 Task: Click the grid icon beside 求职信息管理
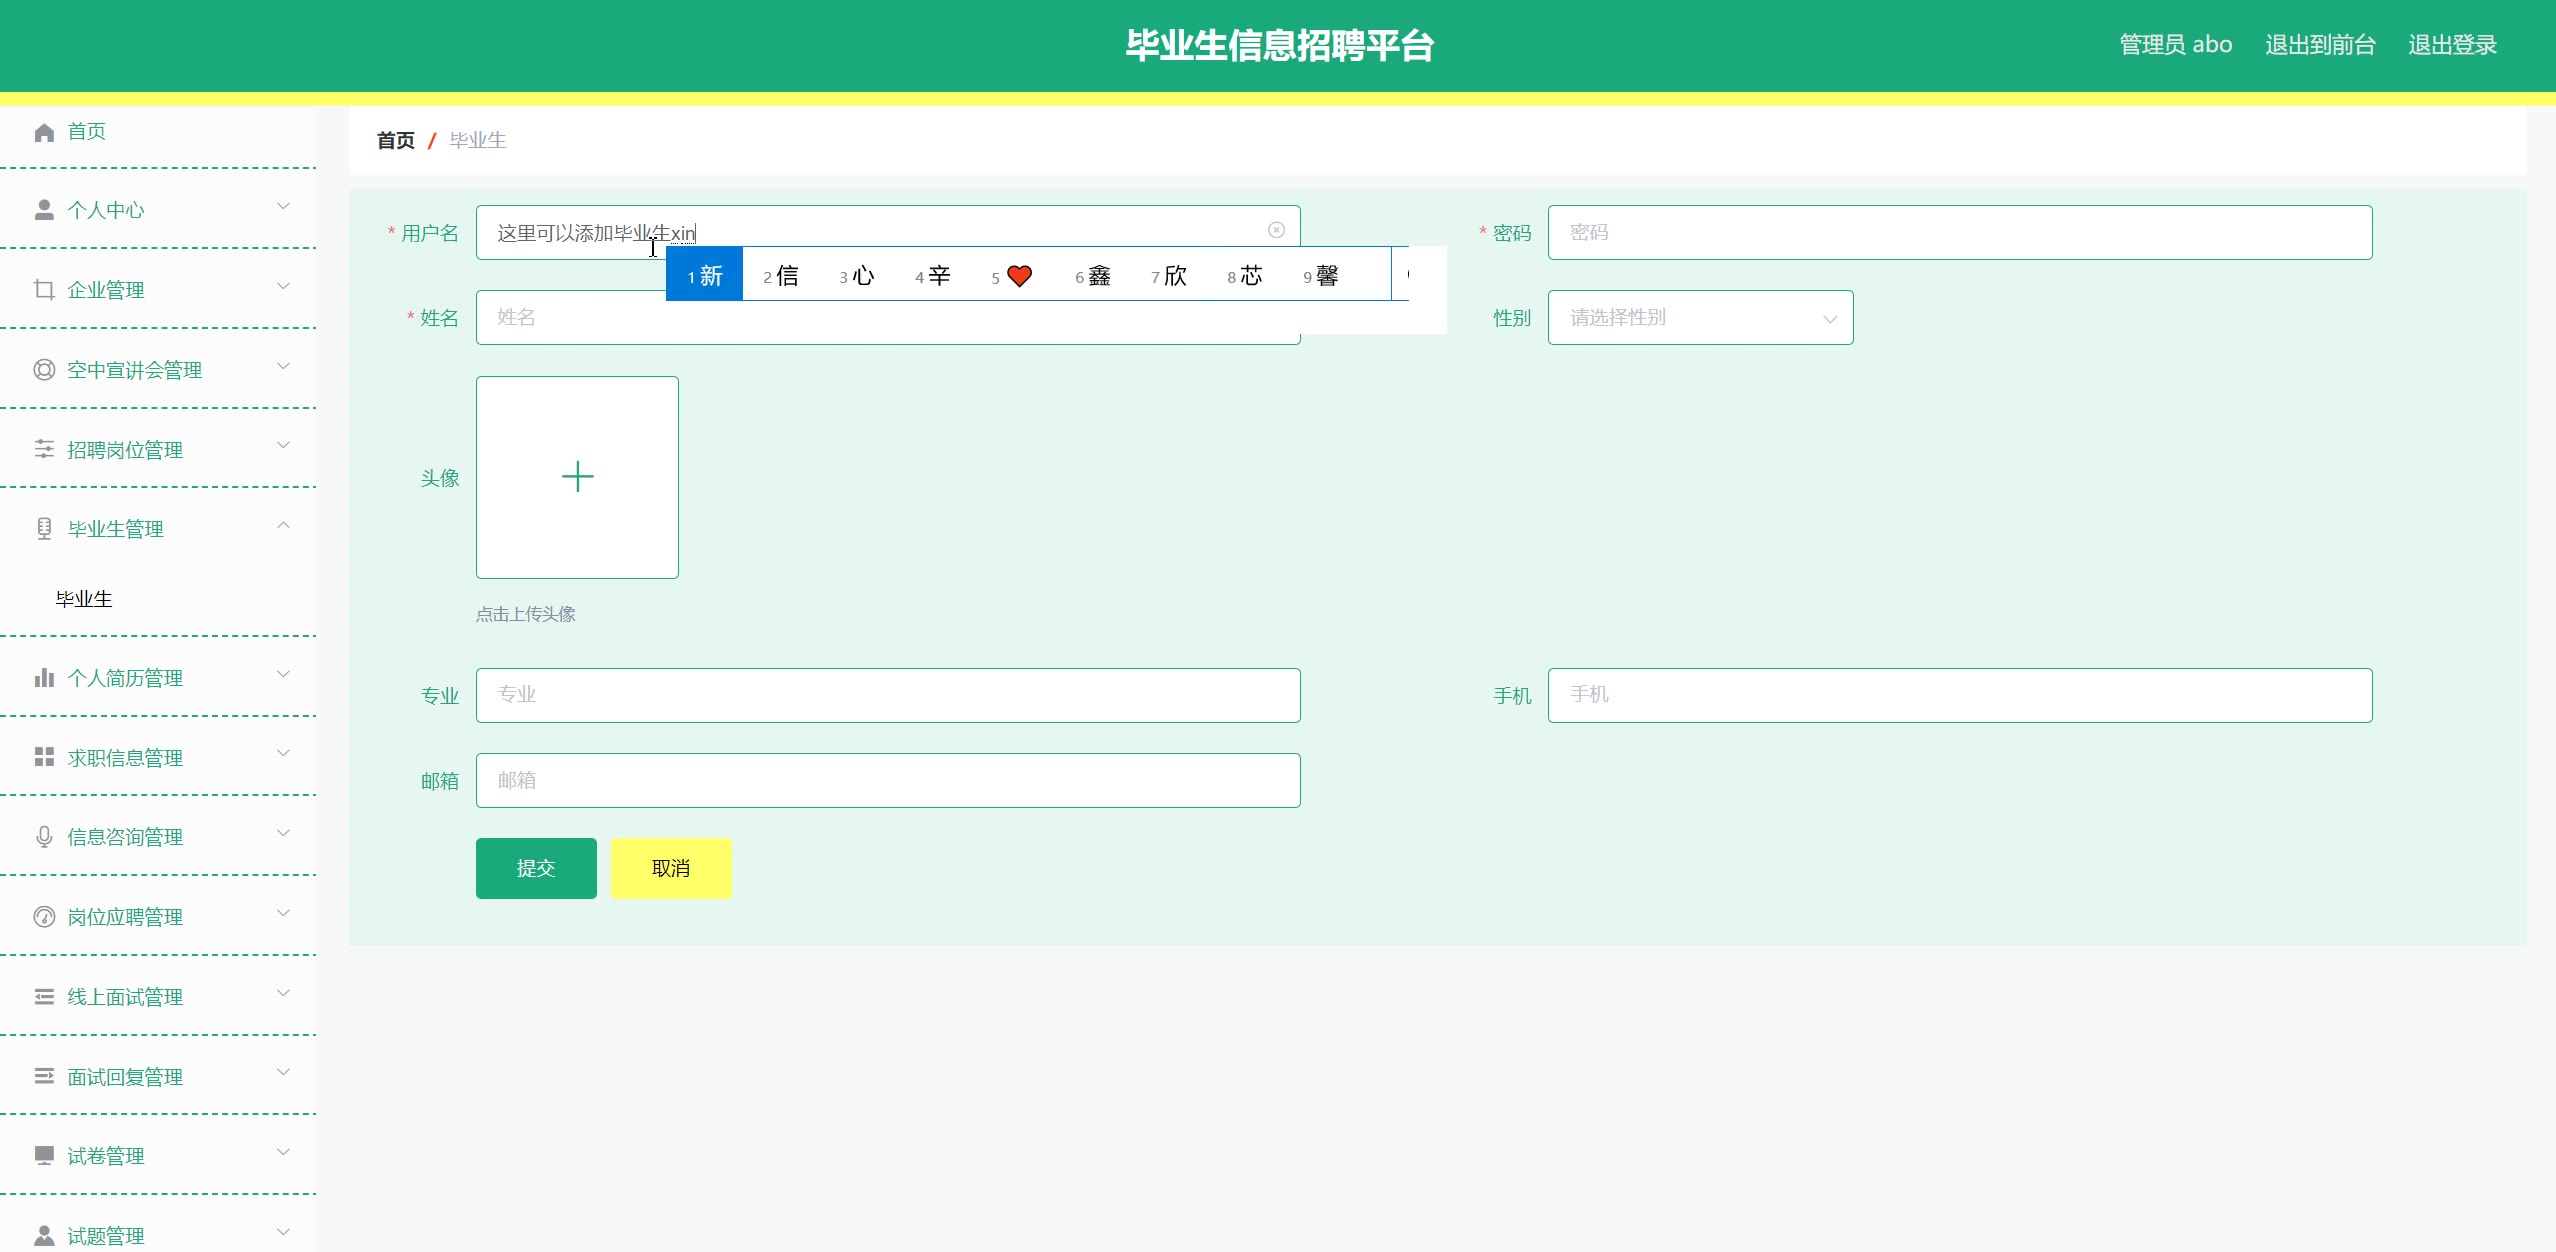pyautogui.click(x=44, y=757)
